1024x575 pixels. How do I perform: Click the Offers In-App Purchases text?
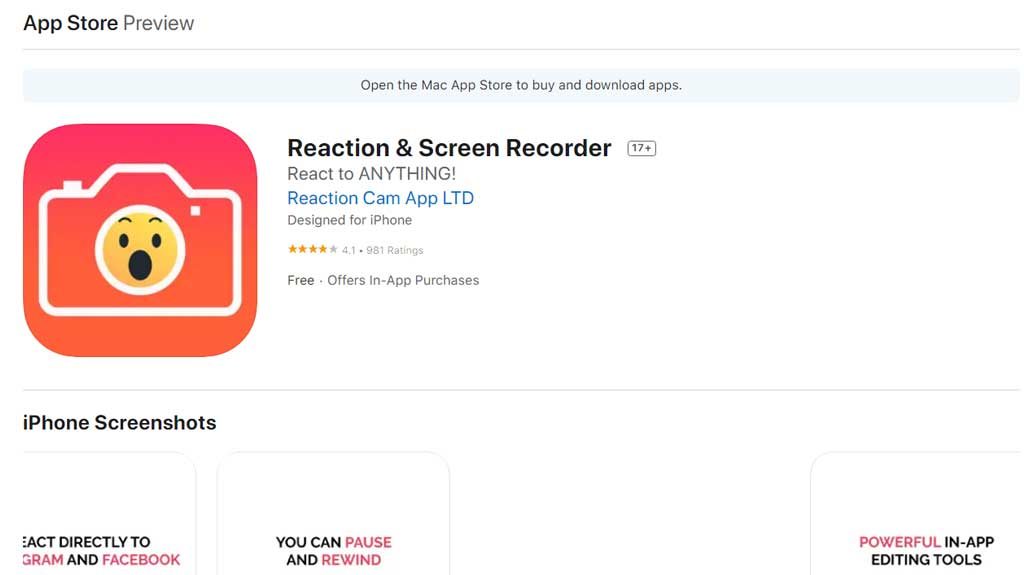403,280
